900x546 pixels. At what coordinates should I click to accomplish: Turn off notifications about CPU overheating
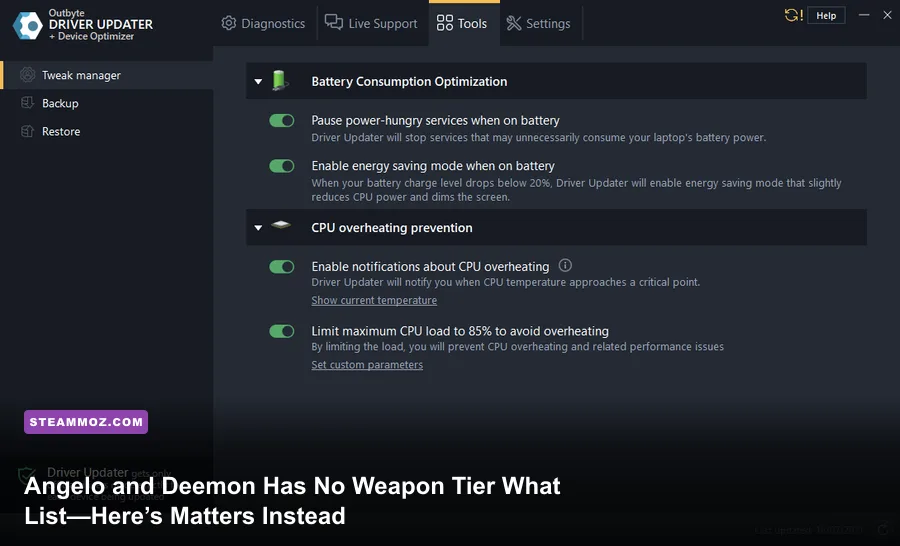(282, 267)
